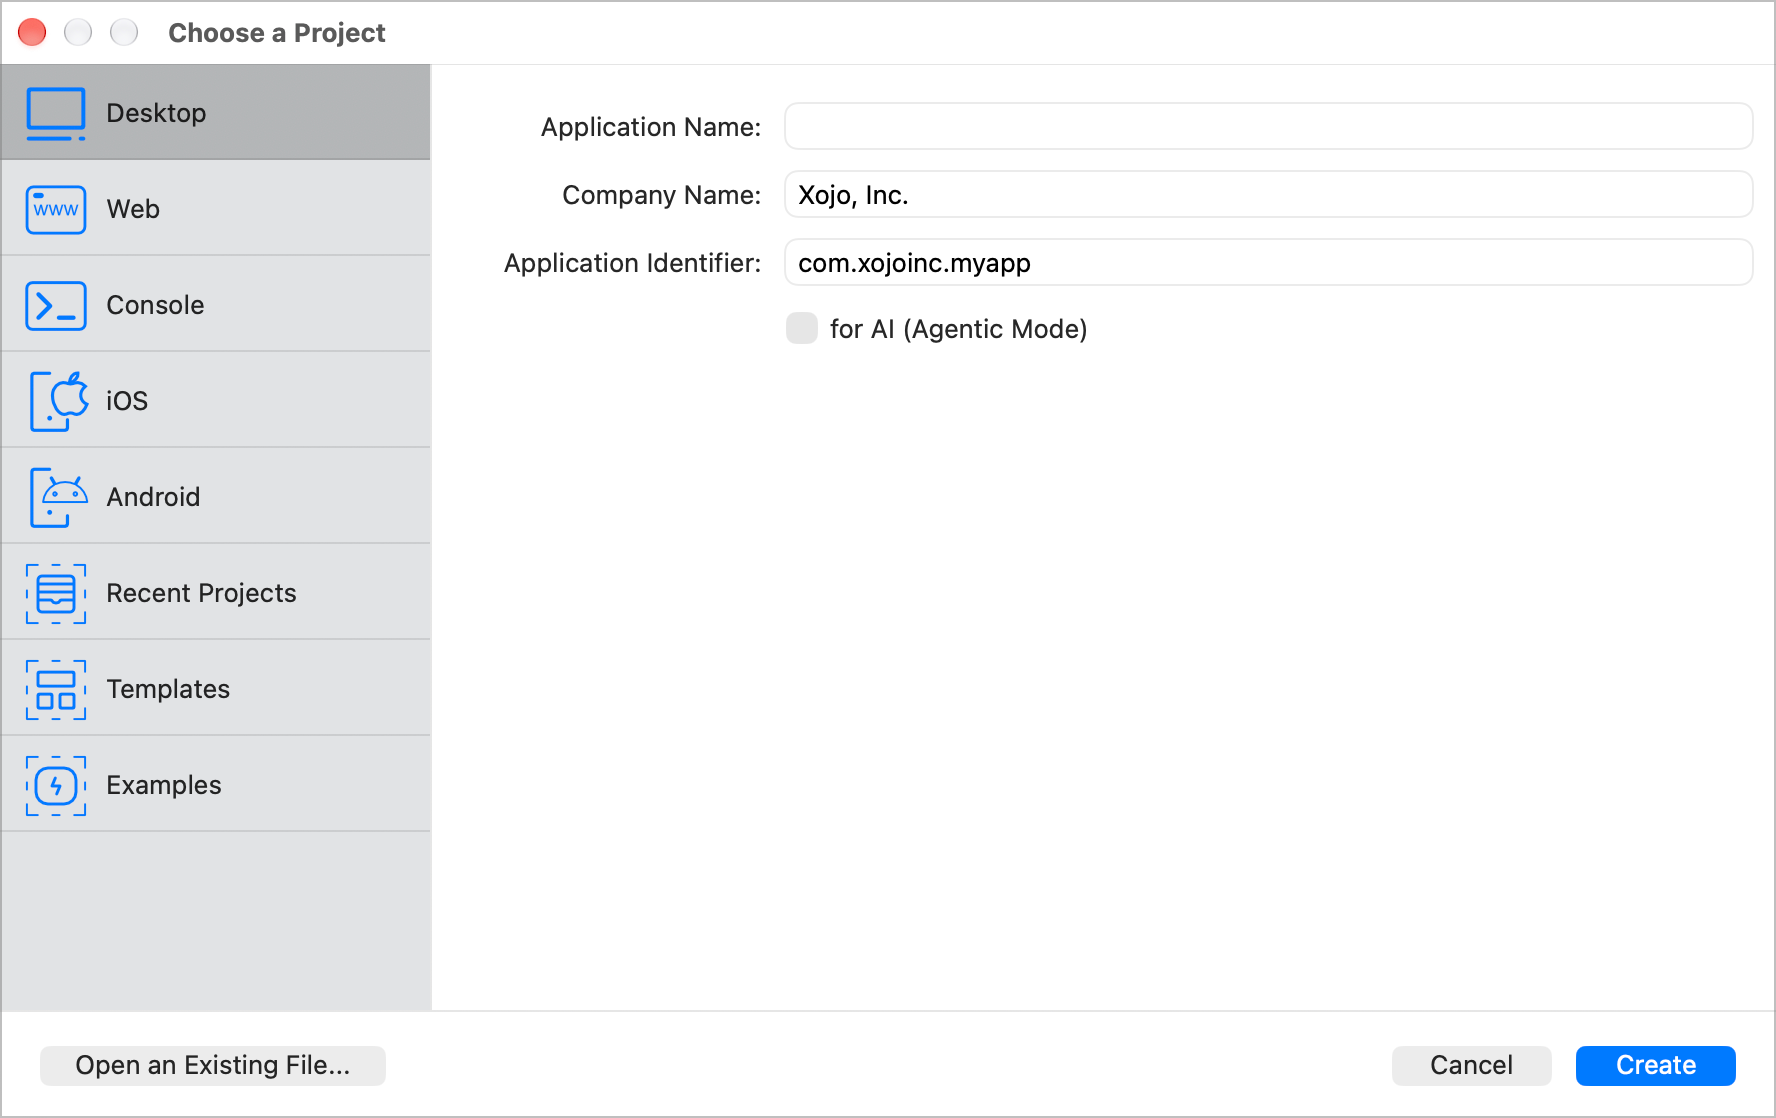Click the "Console" label in sidebar
The height and width of the screenshot is (1118, 1776).
click(x=155, y=305)
